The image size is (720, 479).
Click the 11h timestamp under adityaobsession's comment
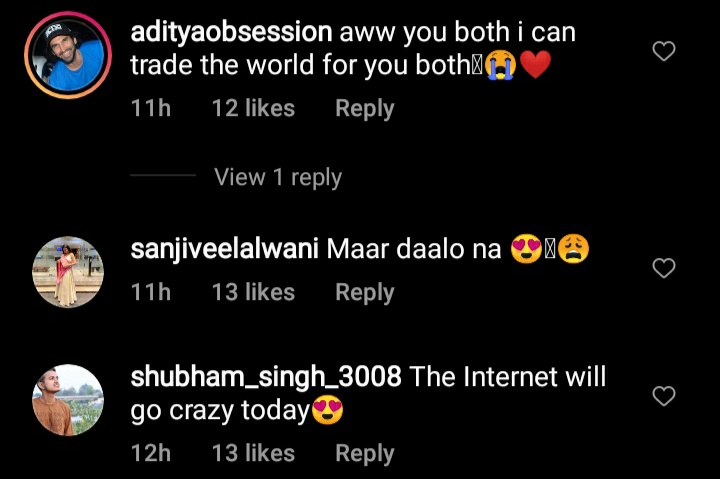pos(151,109)
